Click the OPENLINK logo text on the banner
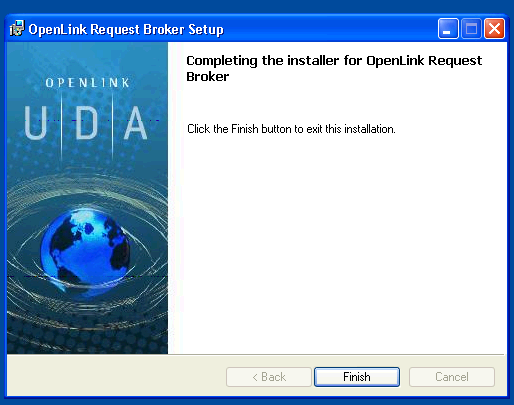This screenshot has width=514, height=405. pos(87,83)
